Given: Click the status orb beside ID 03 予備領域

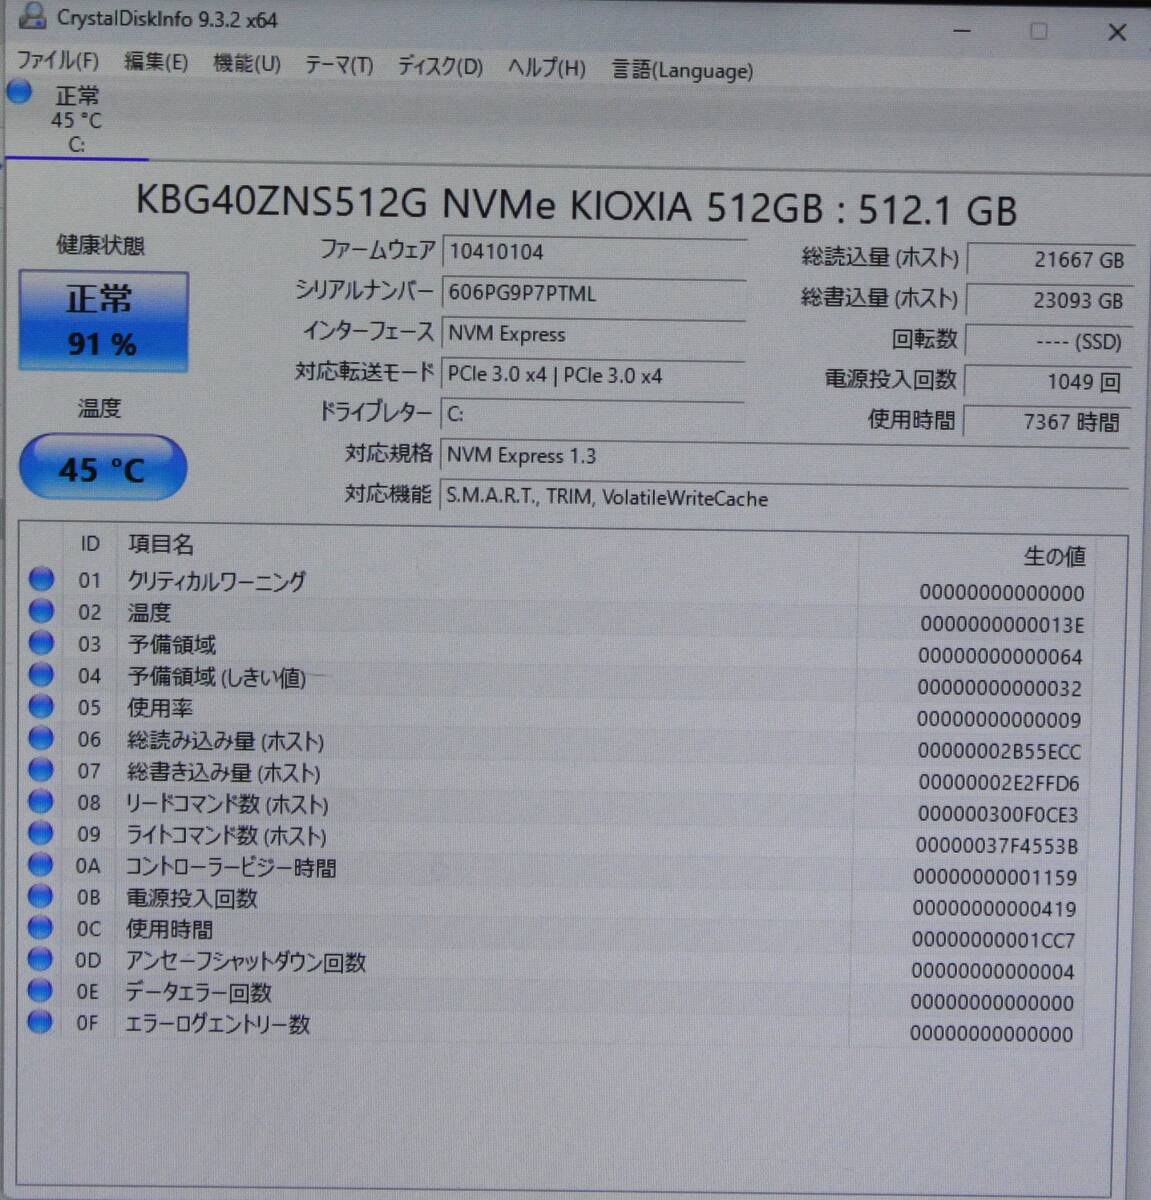Looking at the screenshot, I should 41,643.
